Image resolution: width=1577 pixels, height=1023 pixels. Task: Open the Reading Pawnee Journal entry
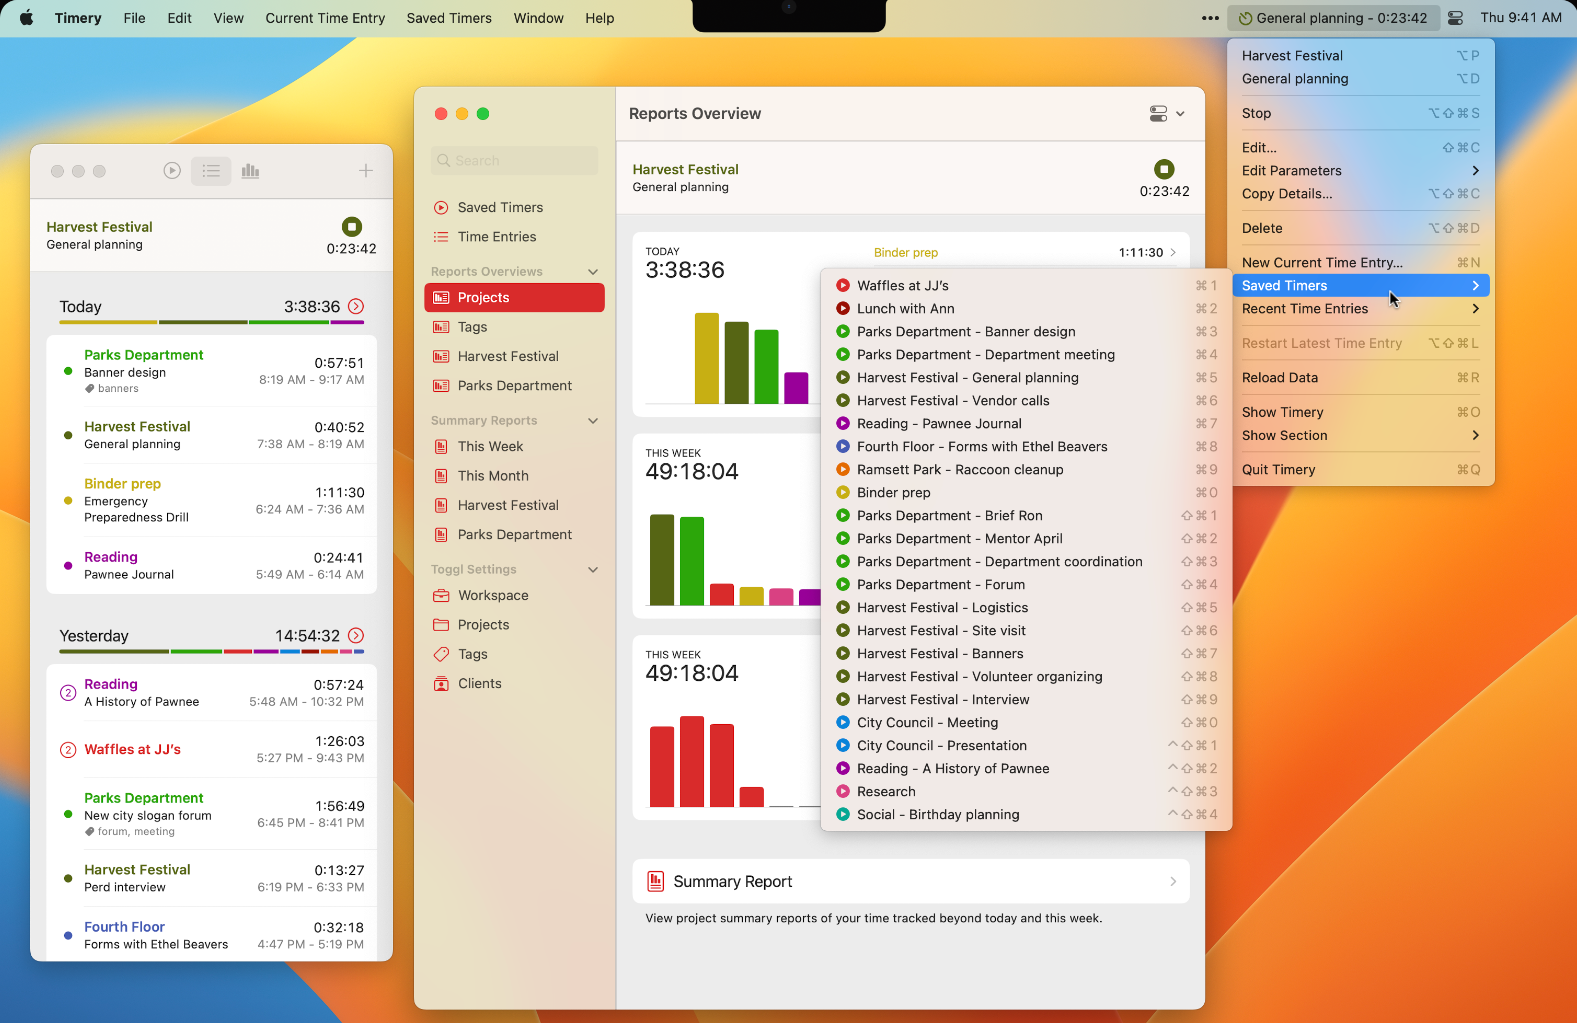click(212, 565)
